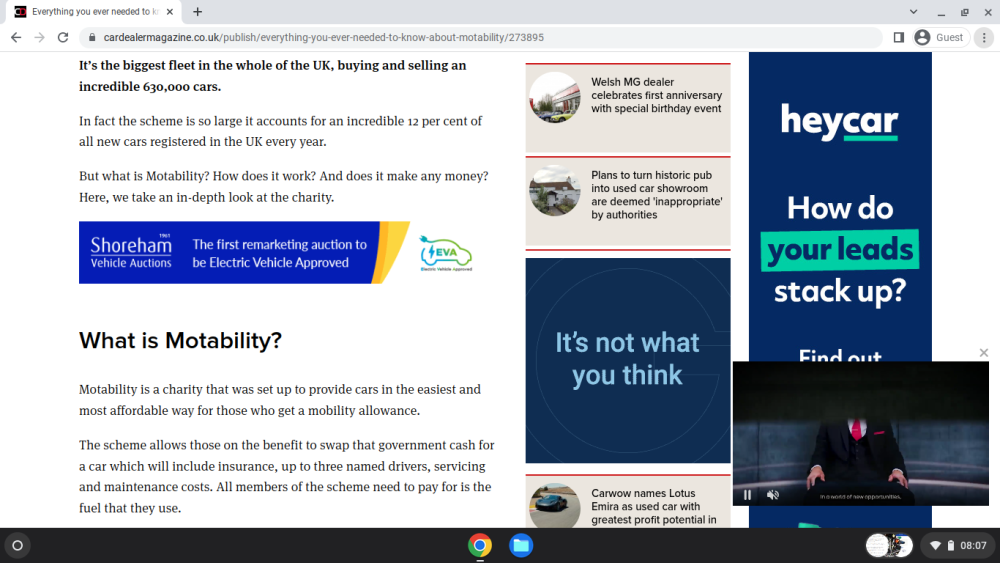Click the 'What is Motability?' heading

coord(180,340)
